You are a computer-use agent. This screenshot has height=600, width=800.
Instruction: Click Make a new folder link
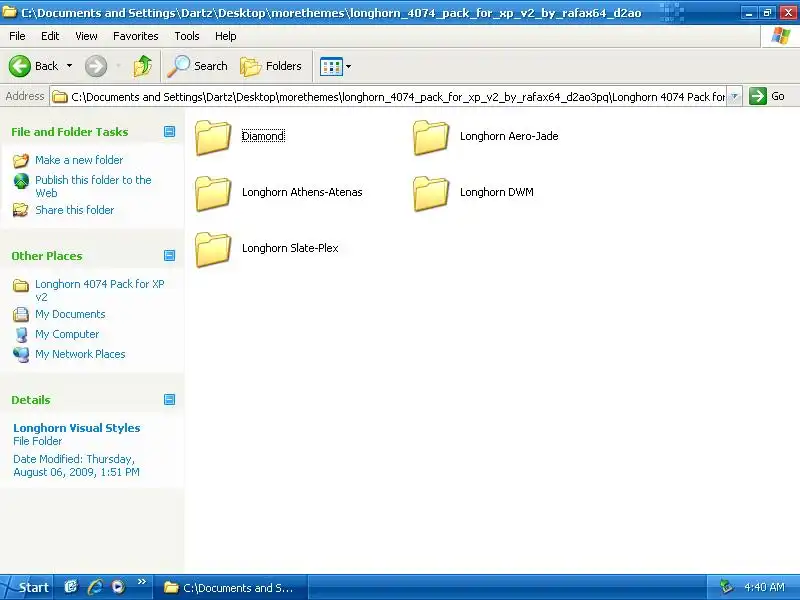click(x=79, y=160)
